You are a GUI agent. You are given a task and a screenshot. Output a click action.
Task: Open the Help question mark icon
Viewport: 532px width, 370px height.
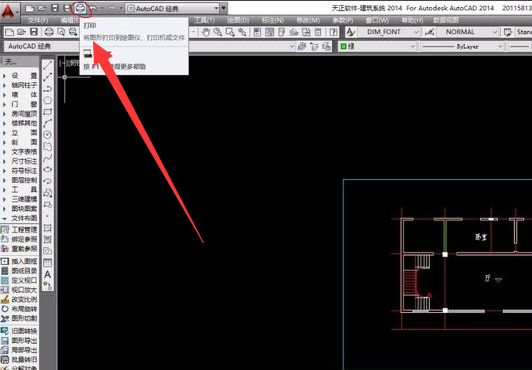[x=333, y=32]
